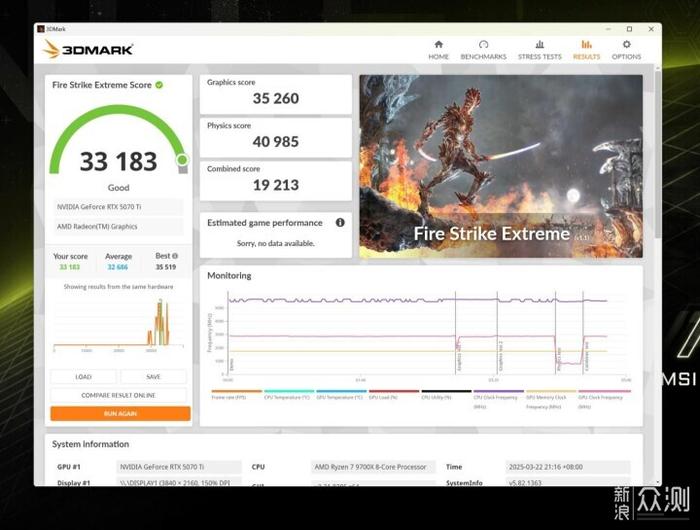Click the AMD Ryzen 7 9700X CPU field
The height and width of the screenshot is (530, 700).
pos(373,467)
